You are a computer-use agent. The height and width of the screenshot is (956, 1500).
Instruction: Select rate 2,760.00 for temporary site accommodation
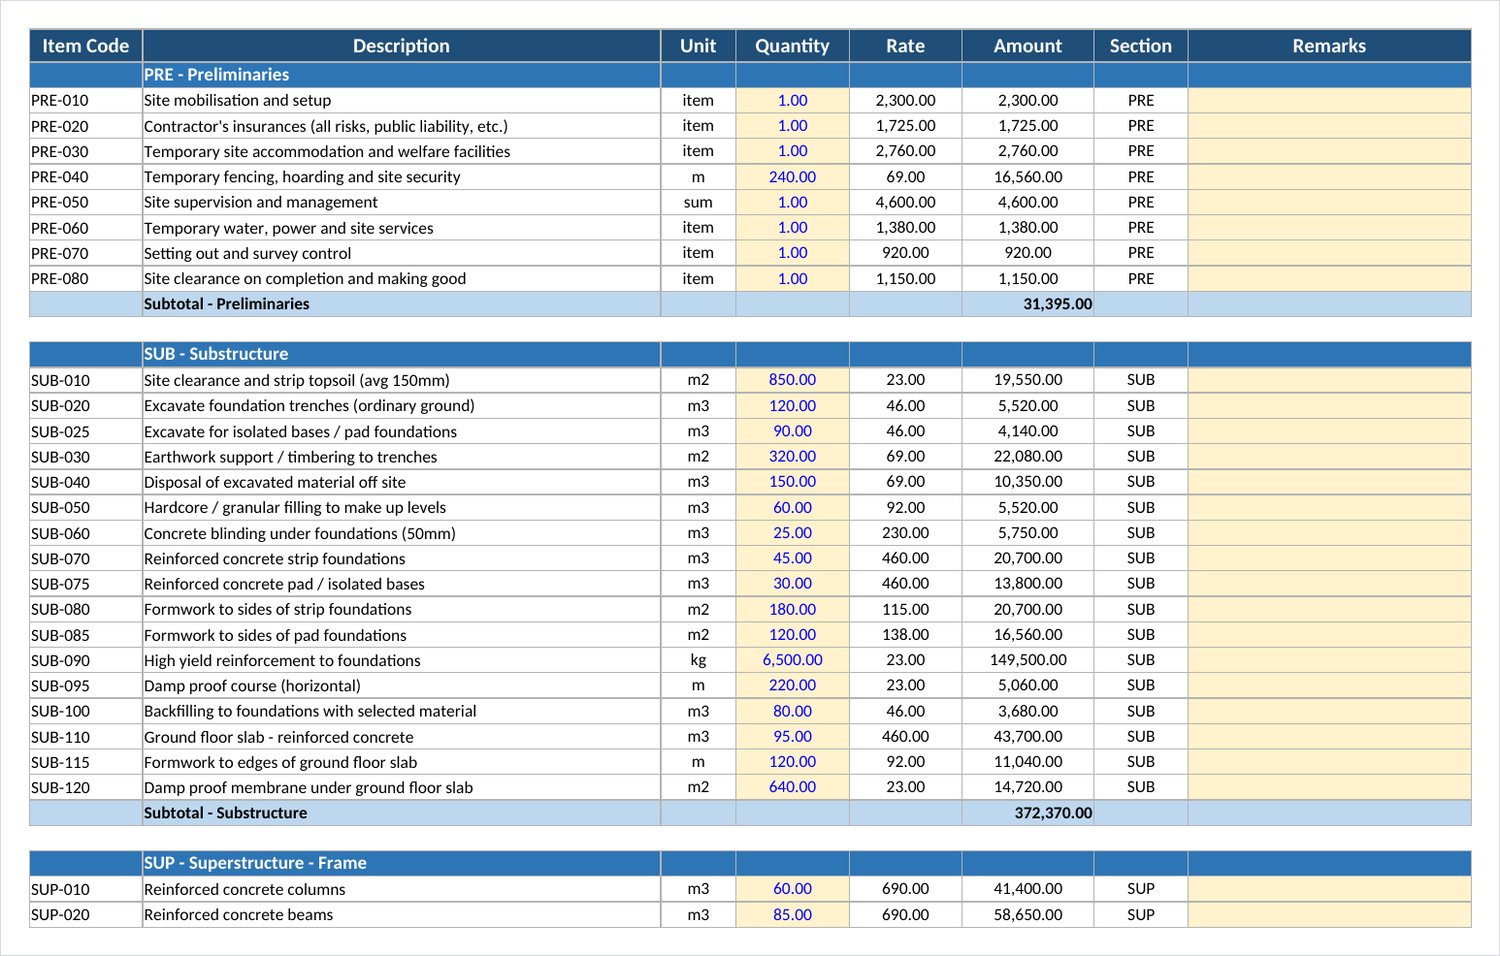click(905, 151)
